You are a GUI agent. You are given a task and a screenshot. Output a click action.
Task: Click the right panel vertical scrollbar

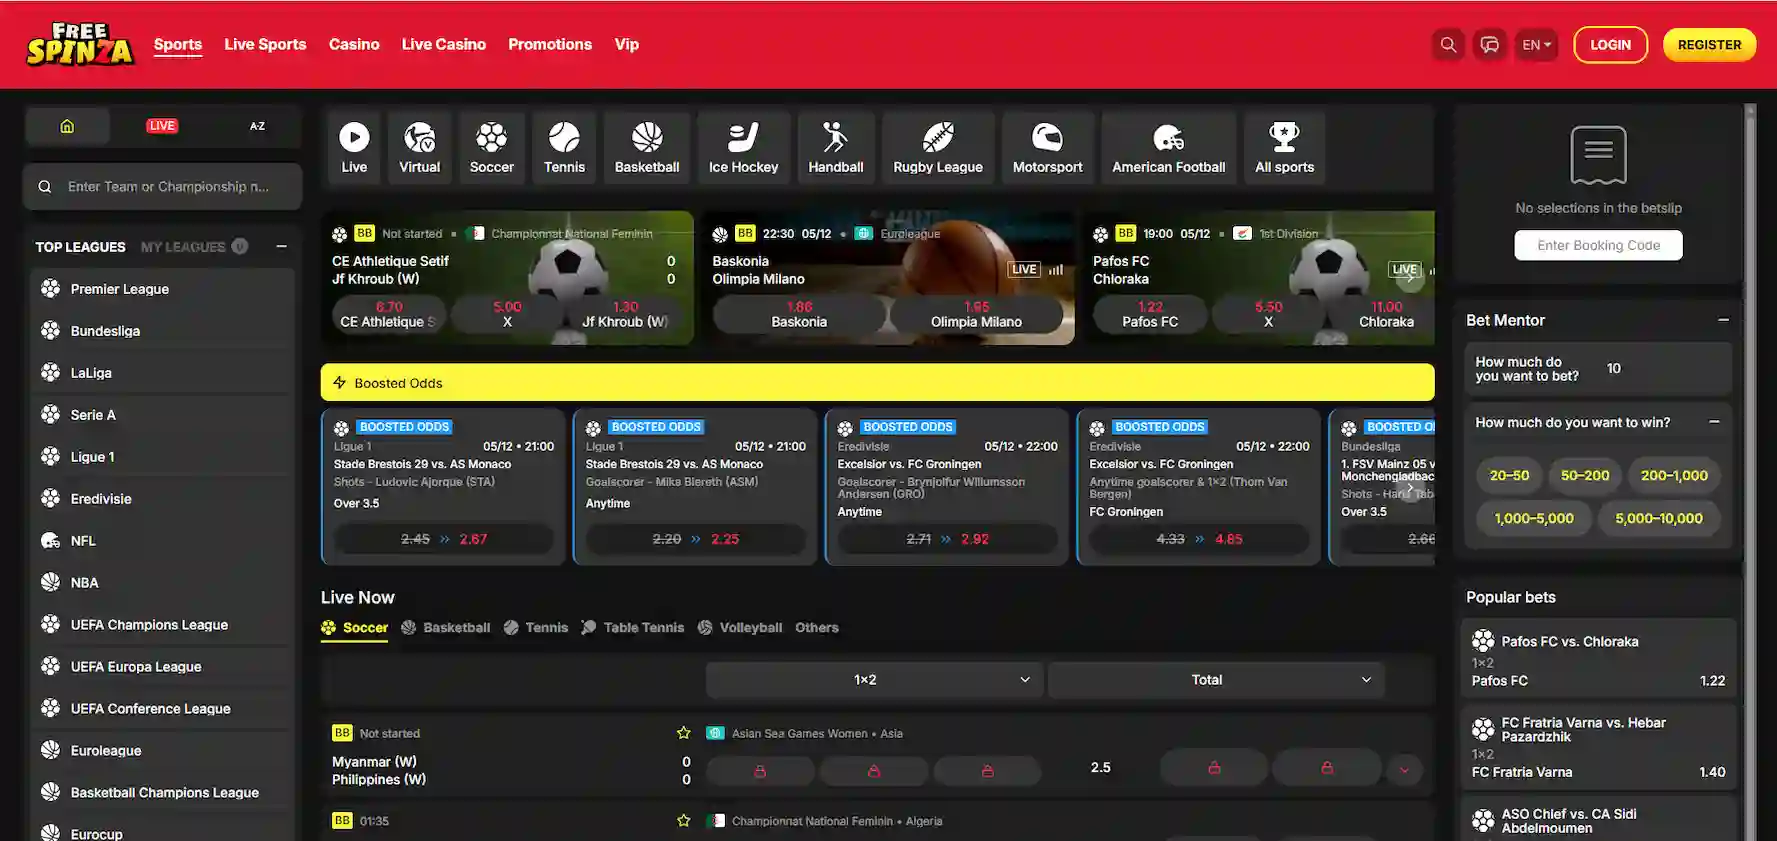1750,470
